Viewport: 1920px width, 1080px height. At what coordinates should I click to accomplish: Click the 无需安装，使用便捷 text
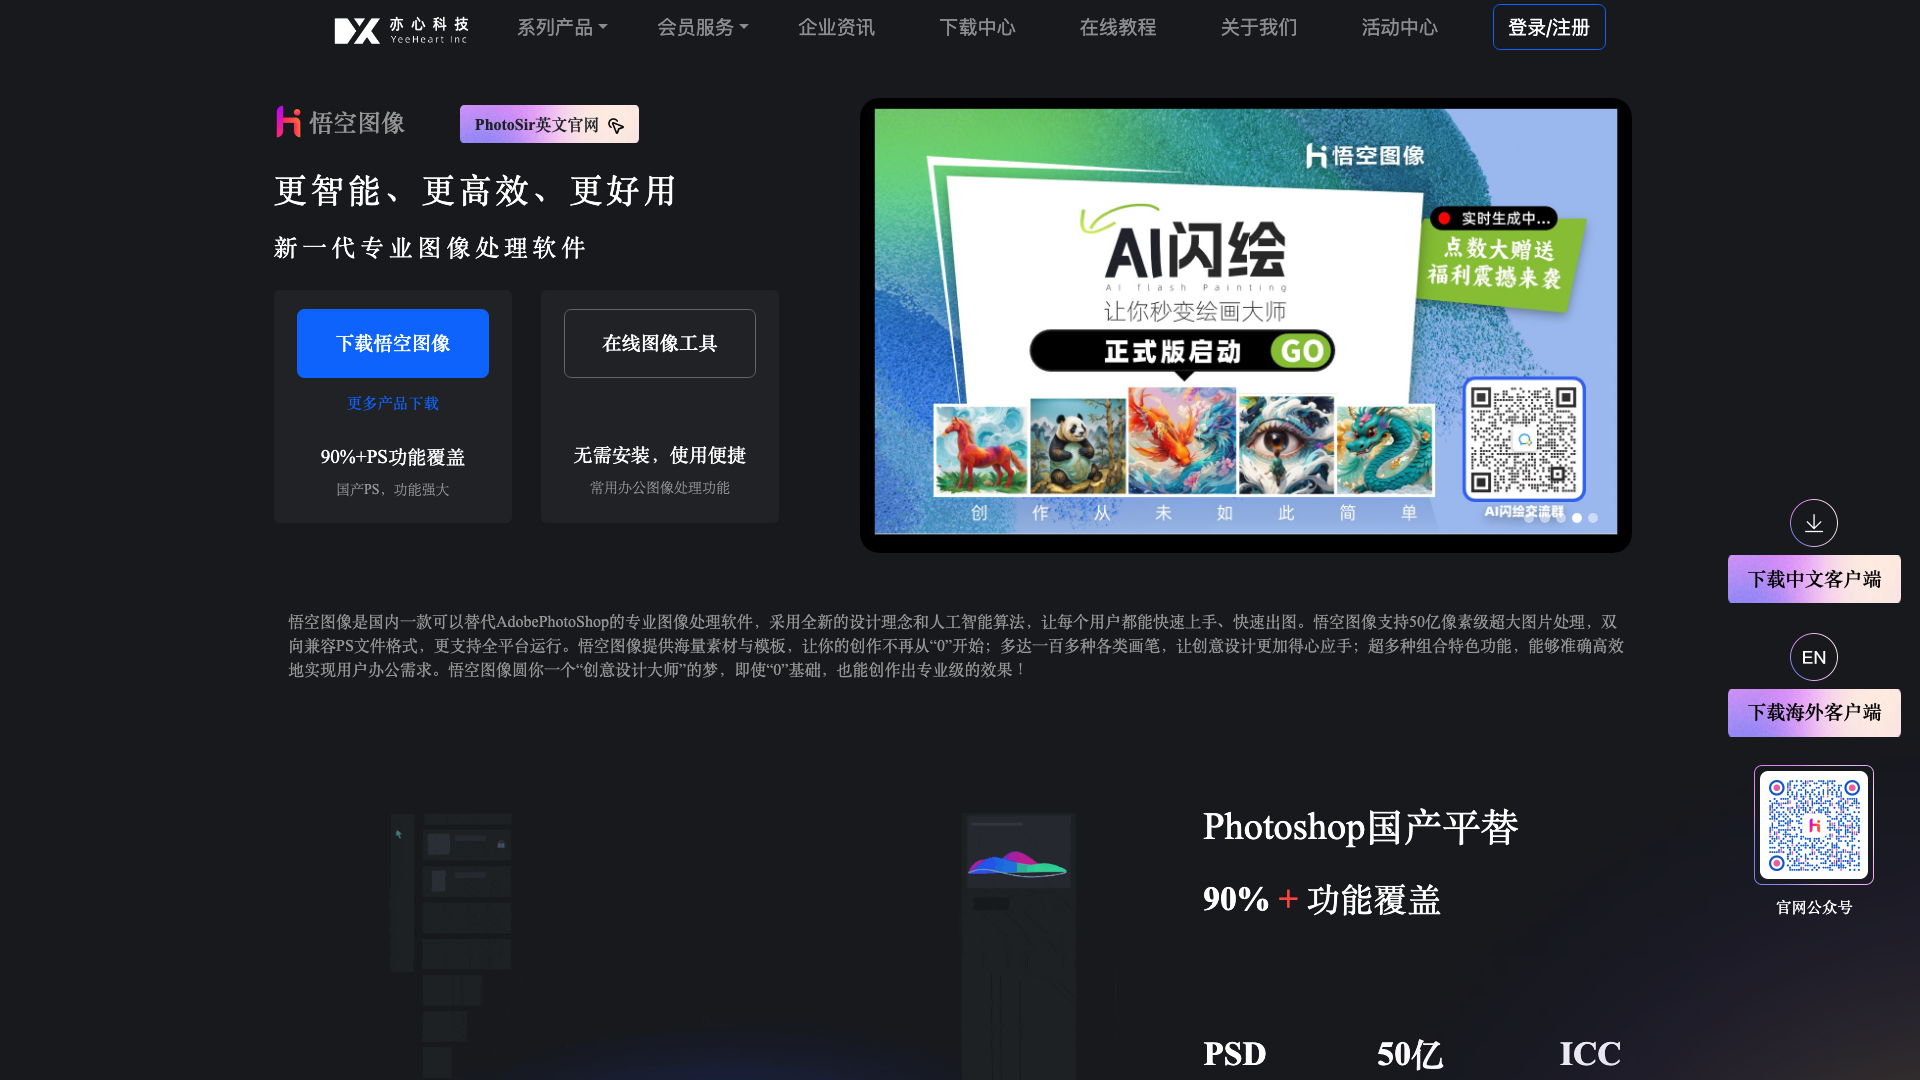(x=660, y=456)
